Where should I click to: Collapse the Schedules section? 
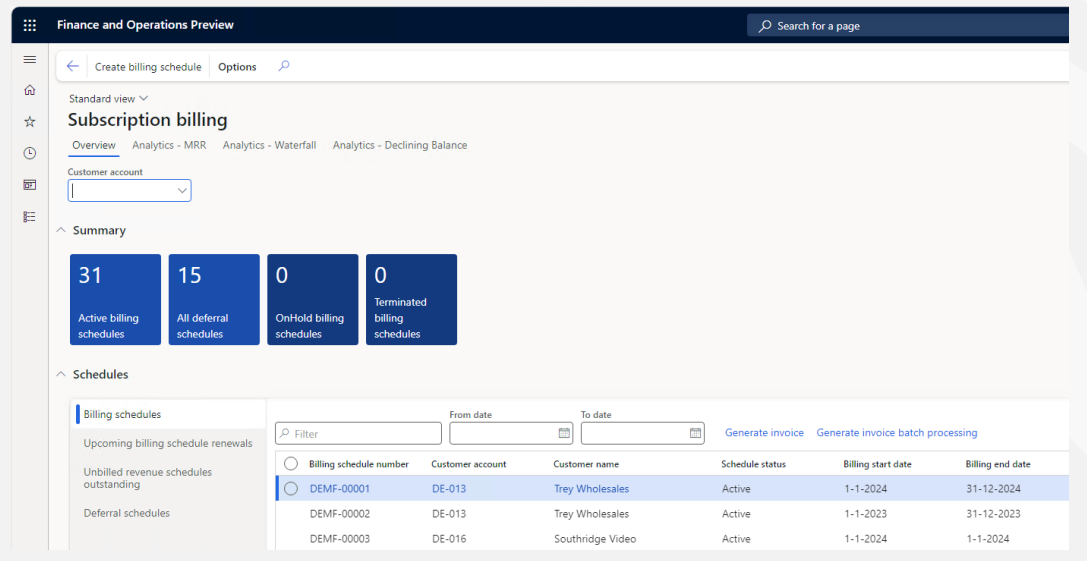62,374
